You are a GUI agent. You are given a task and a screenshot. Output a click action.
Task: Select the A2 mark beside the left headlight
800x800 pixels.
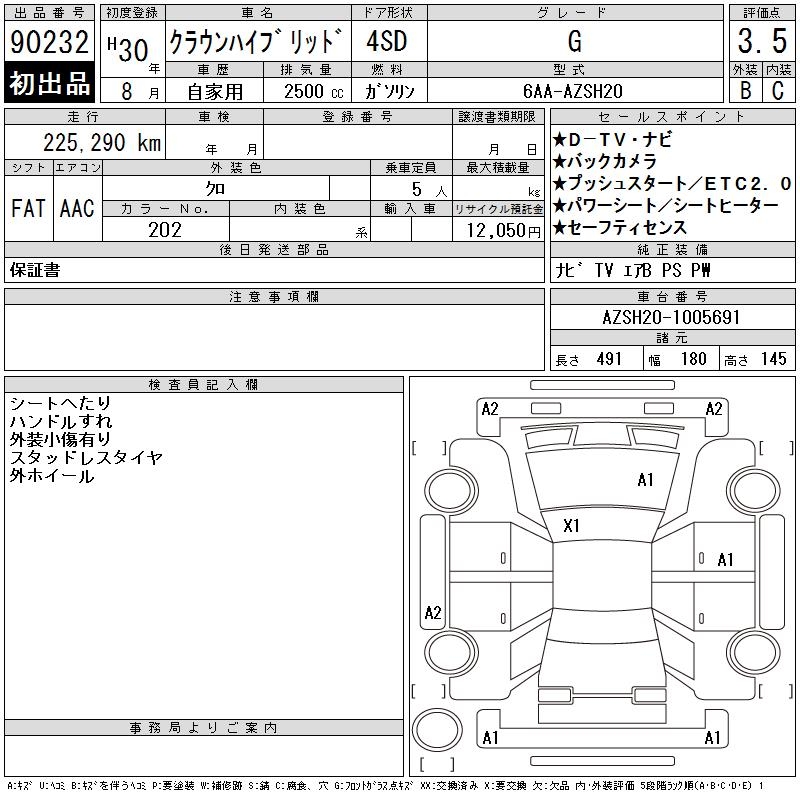pos(490,408)
